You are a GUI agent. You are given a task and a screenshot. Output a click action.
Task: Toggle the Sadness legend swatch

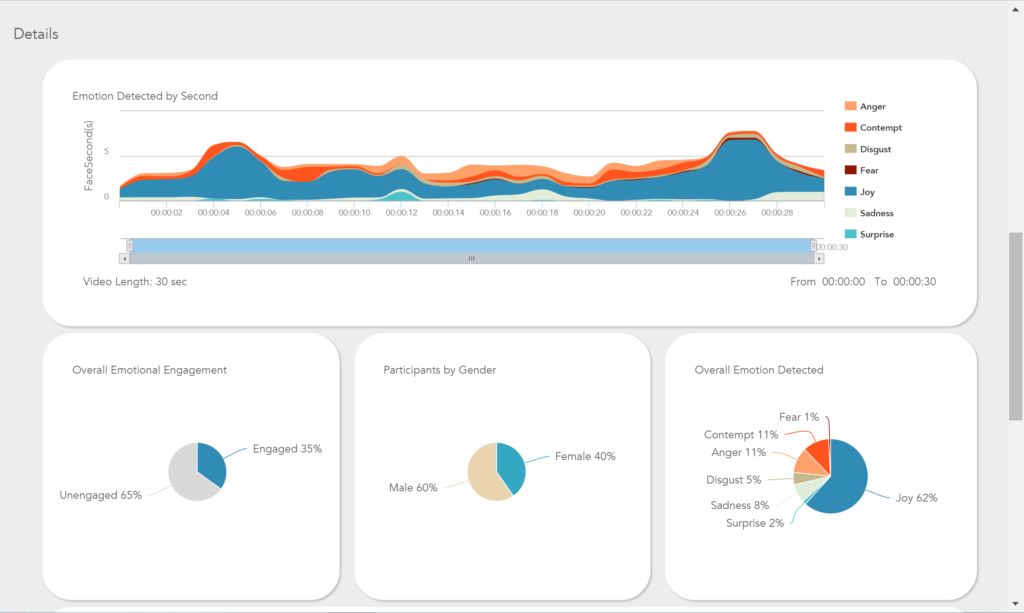(x=850, y=213)
